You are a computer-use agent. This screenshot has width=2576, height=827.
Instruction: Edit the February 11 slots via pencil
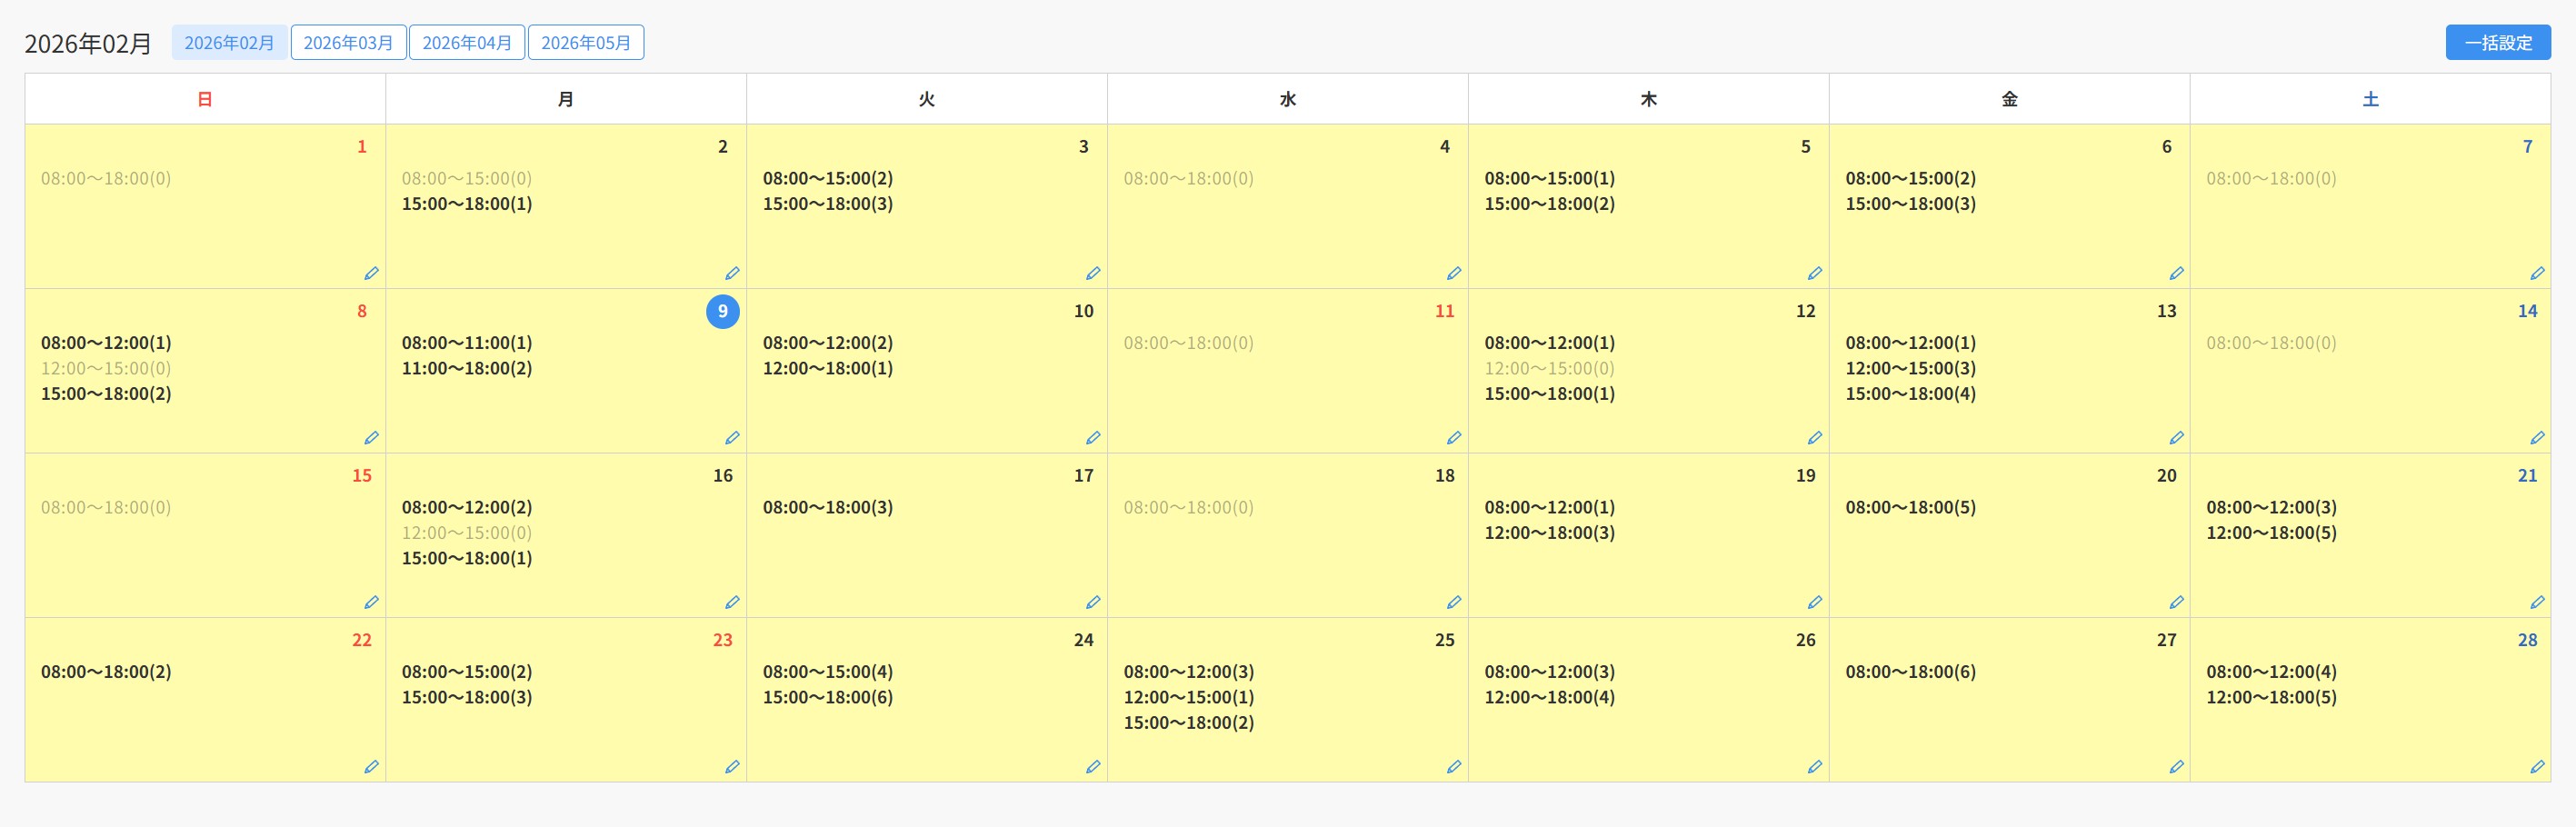click(1454, 438)
